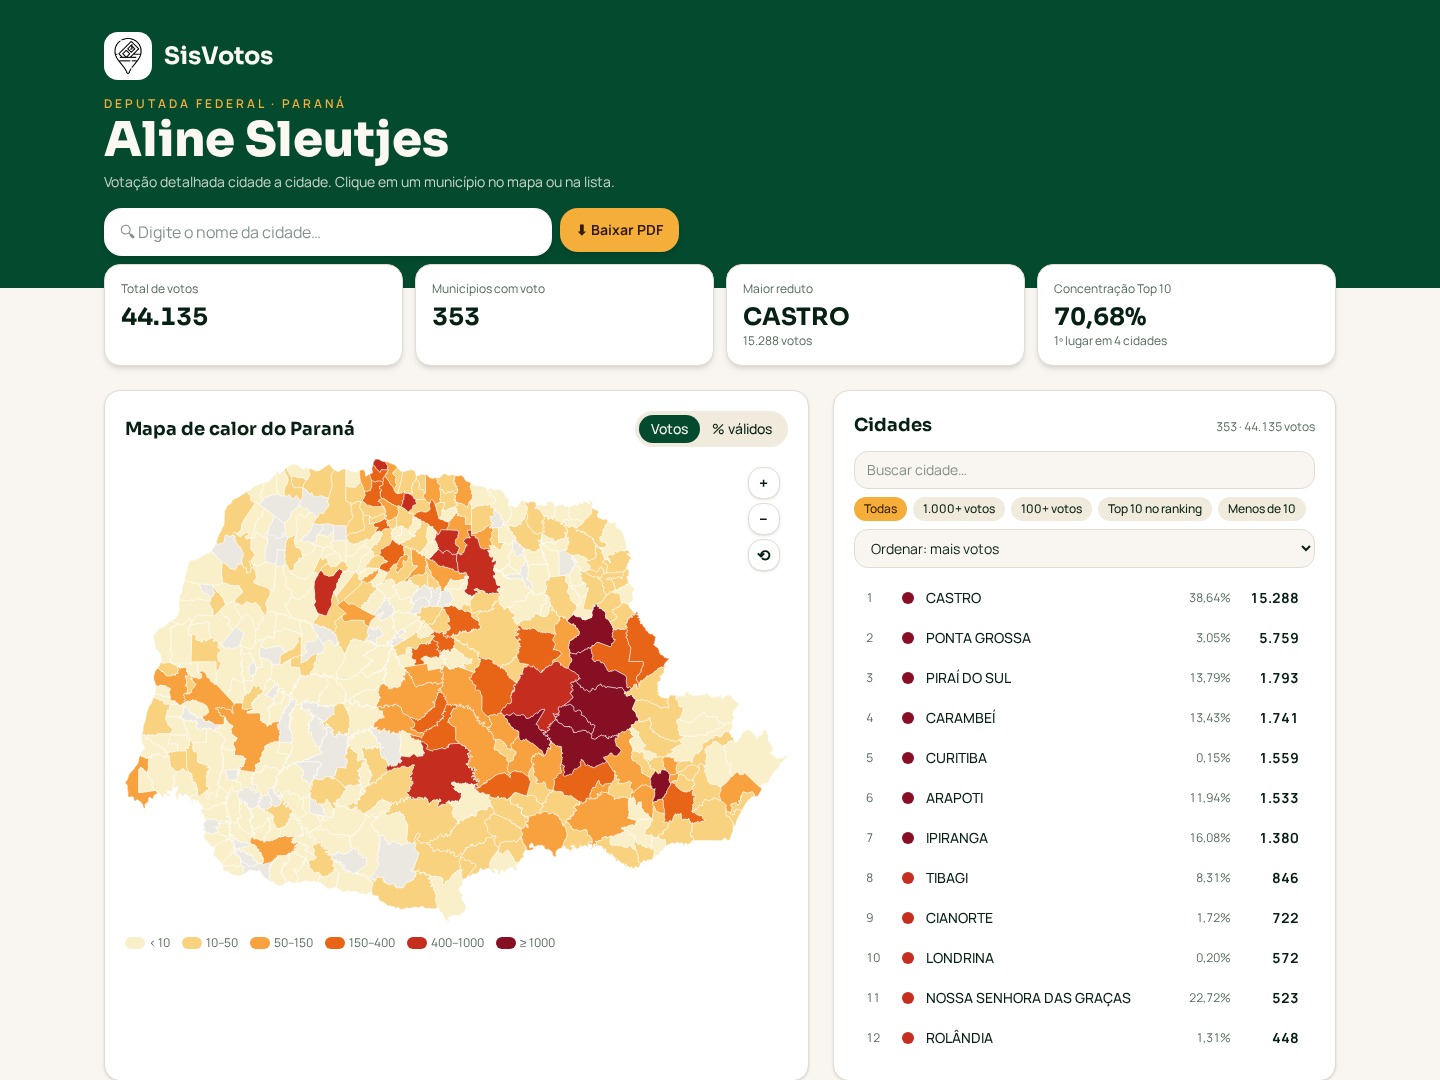
Task: Click the Maior reduto CASTRO card
Action: click(x=875, y=315)
